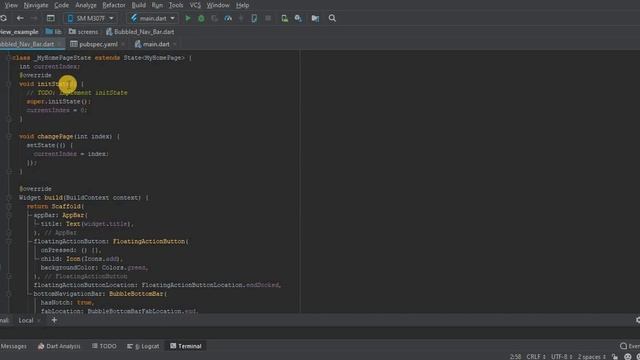Close the main.dart editor tab
The height and width of the screenshot is (360, 640).
pyautogui.click(x=175, y=44)
